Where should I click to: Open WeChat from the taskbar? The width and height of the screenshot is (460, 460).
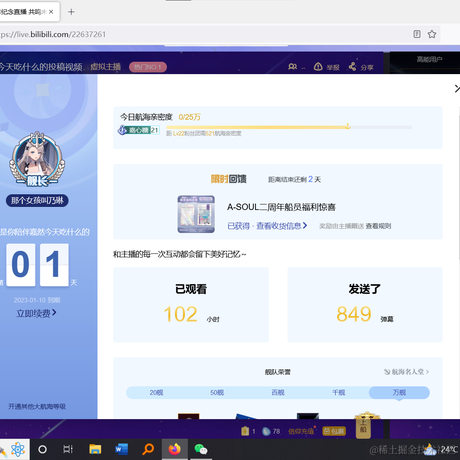(201, 449)
